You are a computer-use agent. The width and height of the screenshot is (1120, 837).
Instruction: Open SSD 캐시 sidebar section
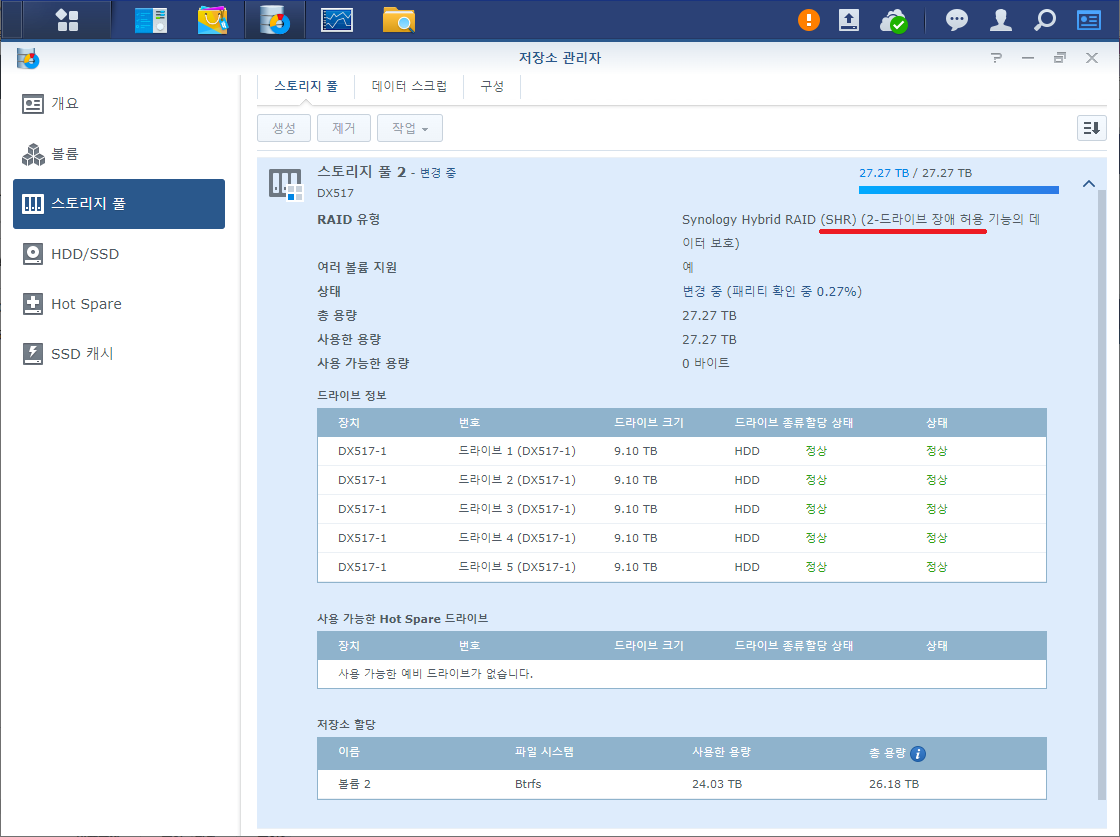(119, 354)
